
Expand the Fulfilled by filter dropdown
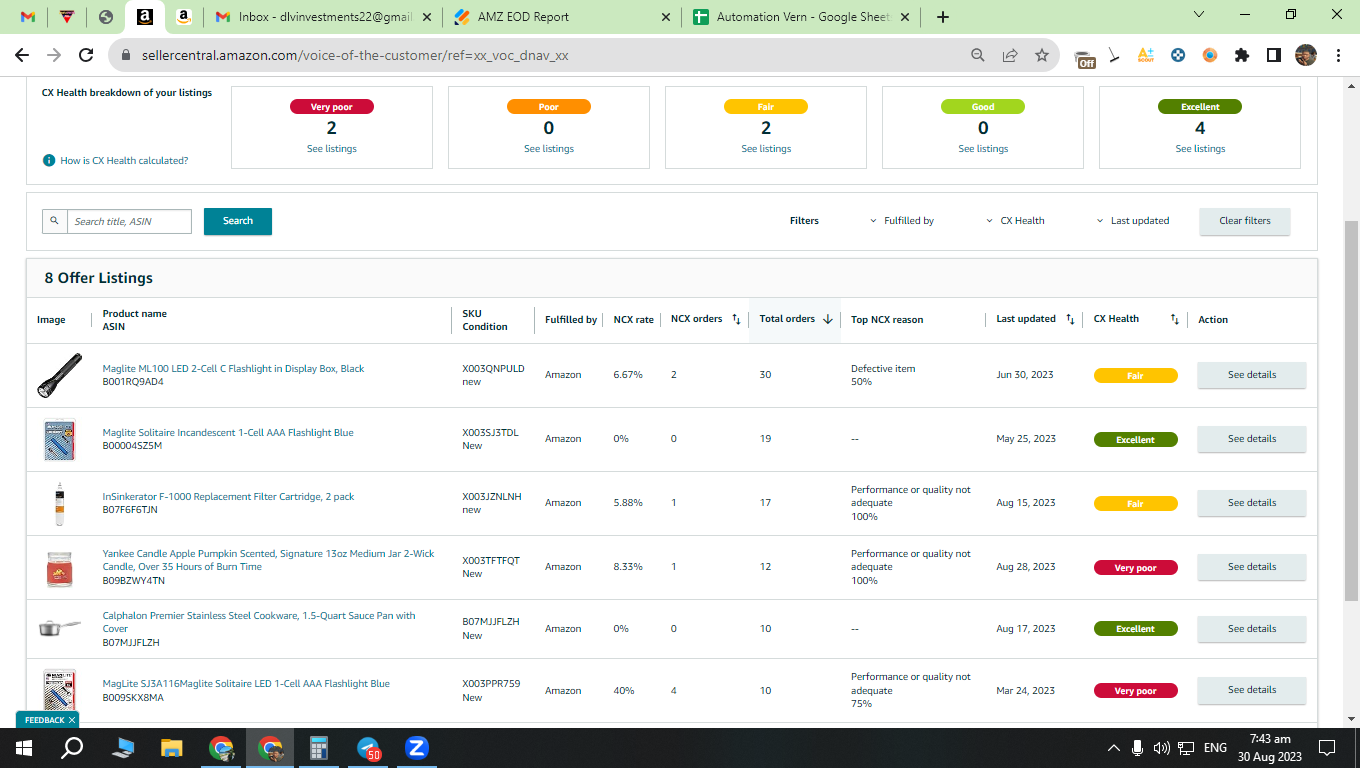[902, 221]
